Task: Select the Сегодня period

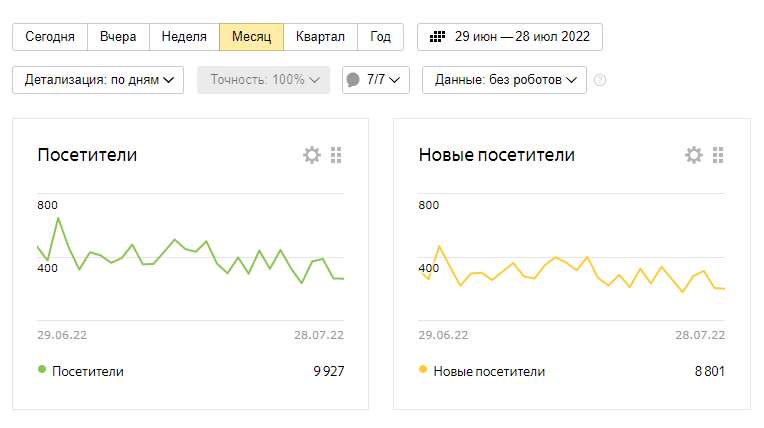Action: 50,37
